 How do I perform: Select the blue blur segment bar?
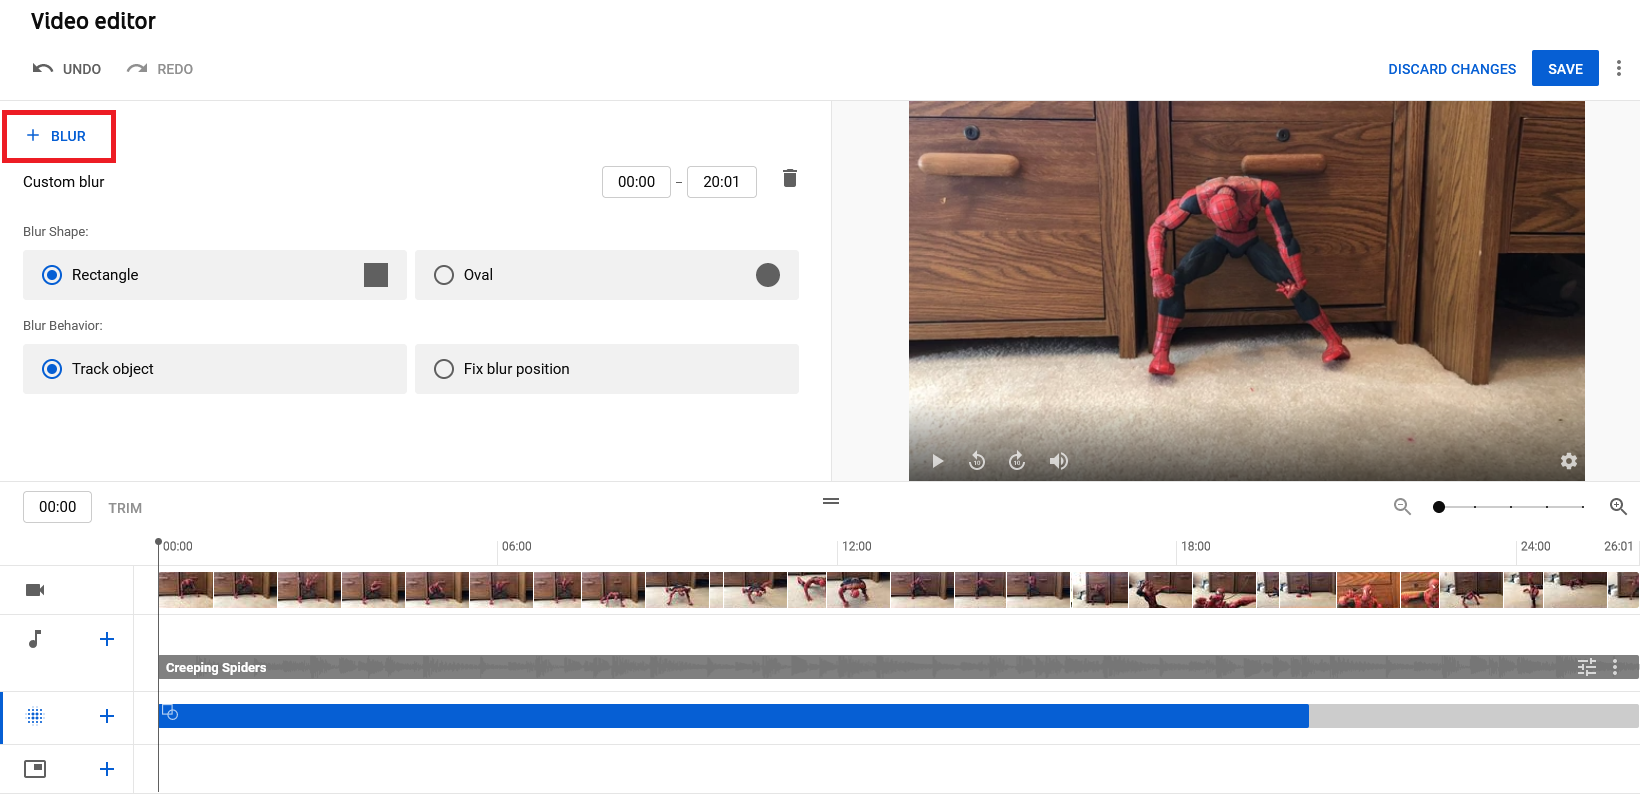733,716
